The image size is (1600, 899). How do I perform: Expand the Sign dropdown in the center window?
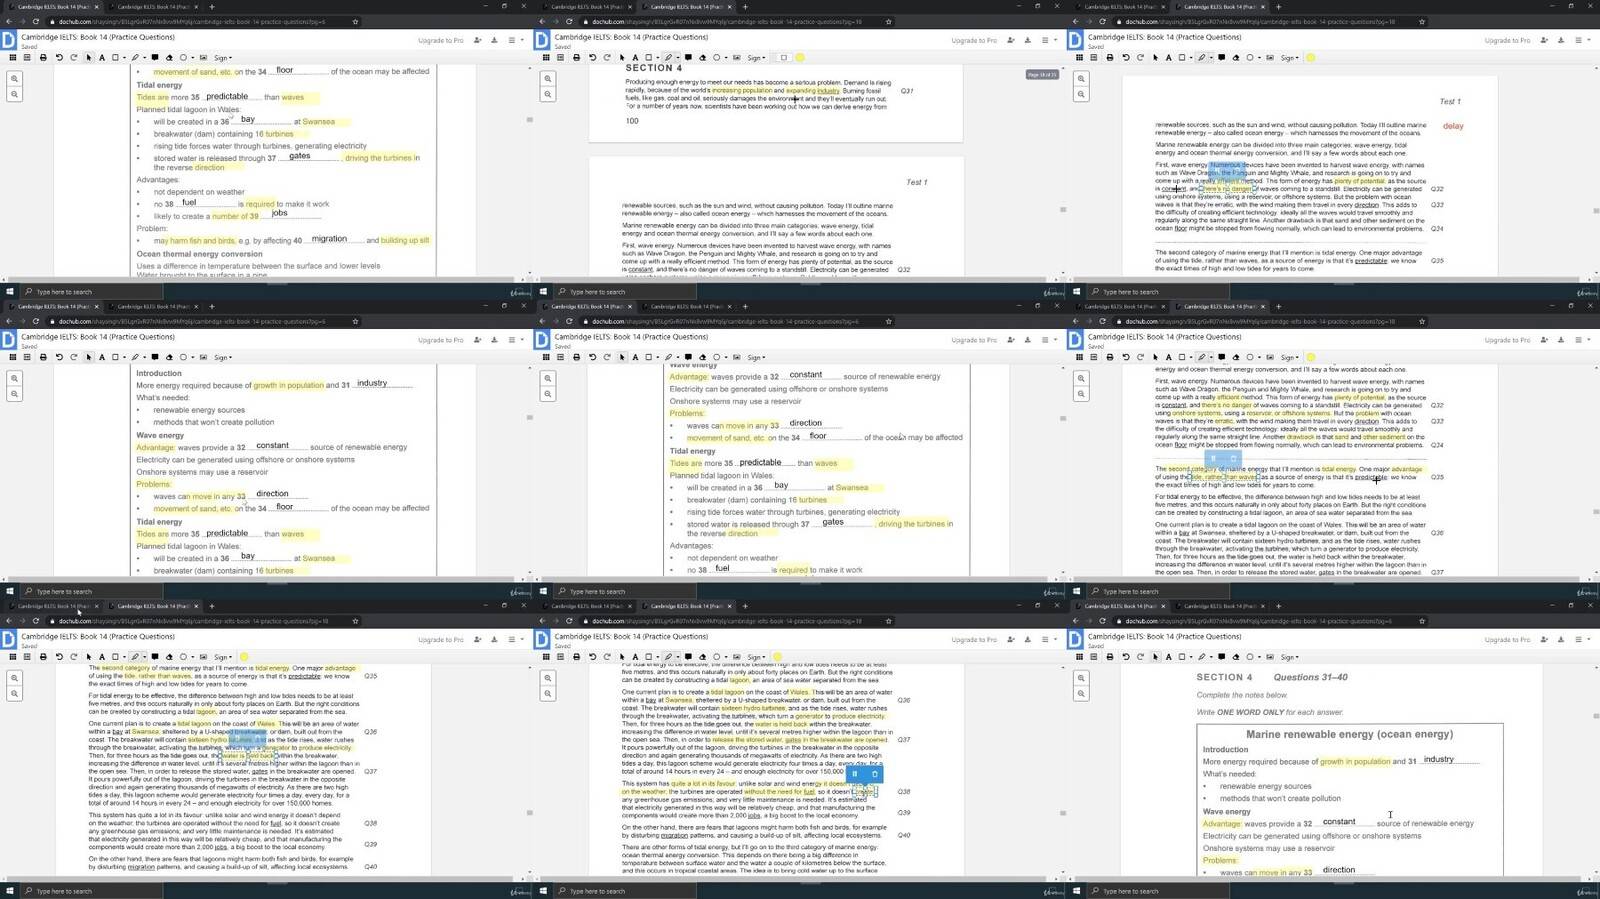tap(756, 357)
